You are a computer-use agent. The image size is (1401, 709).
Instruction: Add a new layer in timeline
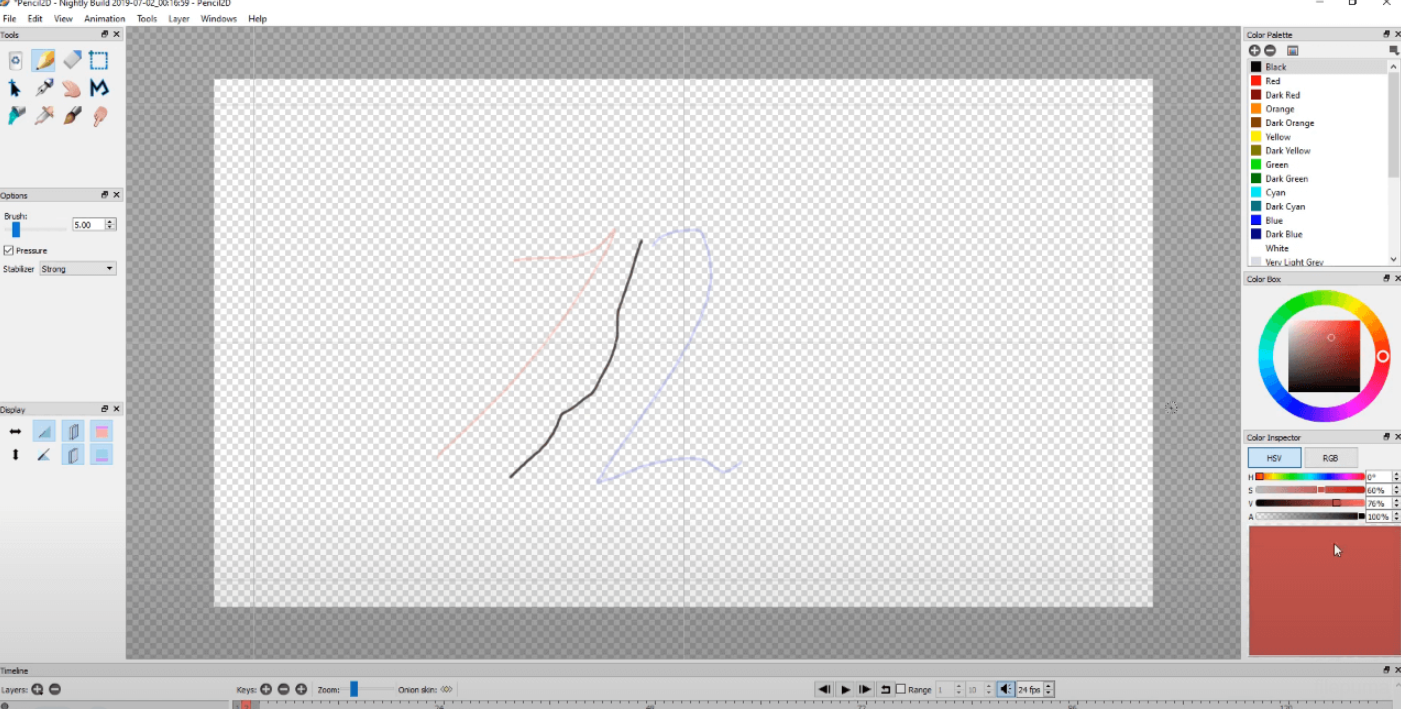[x=37, y=689]
